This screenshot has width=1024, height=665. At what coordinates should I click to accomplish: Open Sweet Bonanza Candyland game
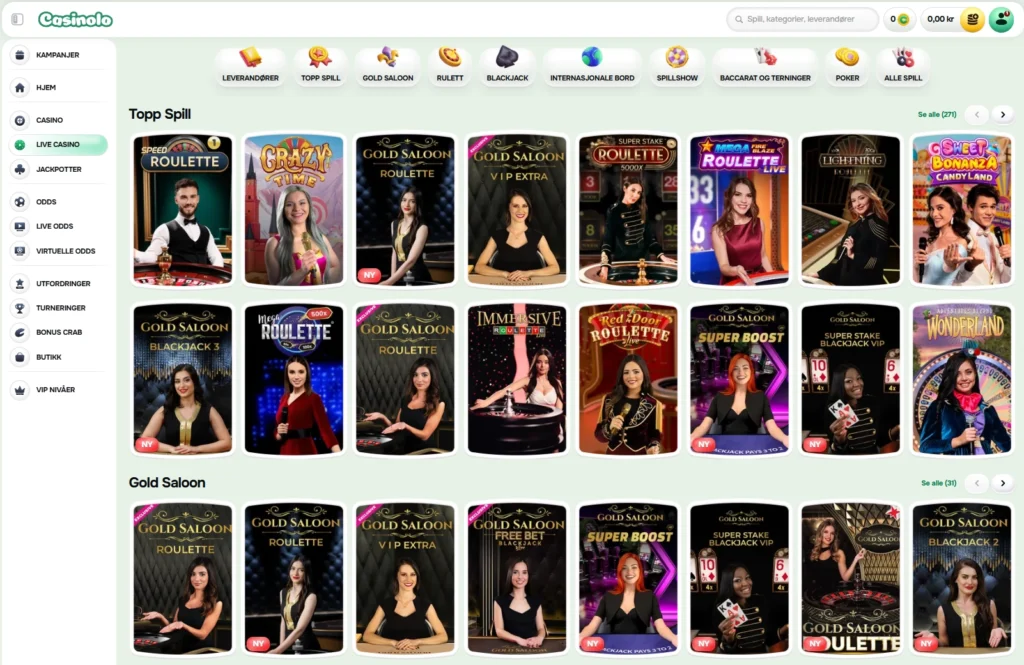click(962, 210)
